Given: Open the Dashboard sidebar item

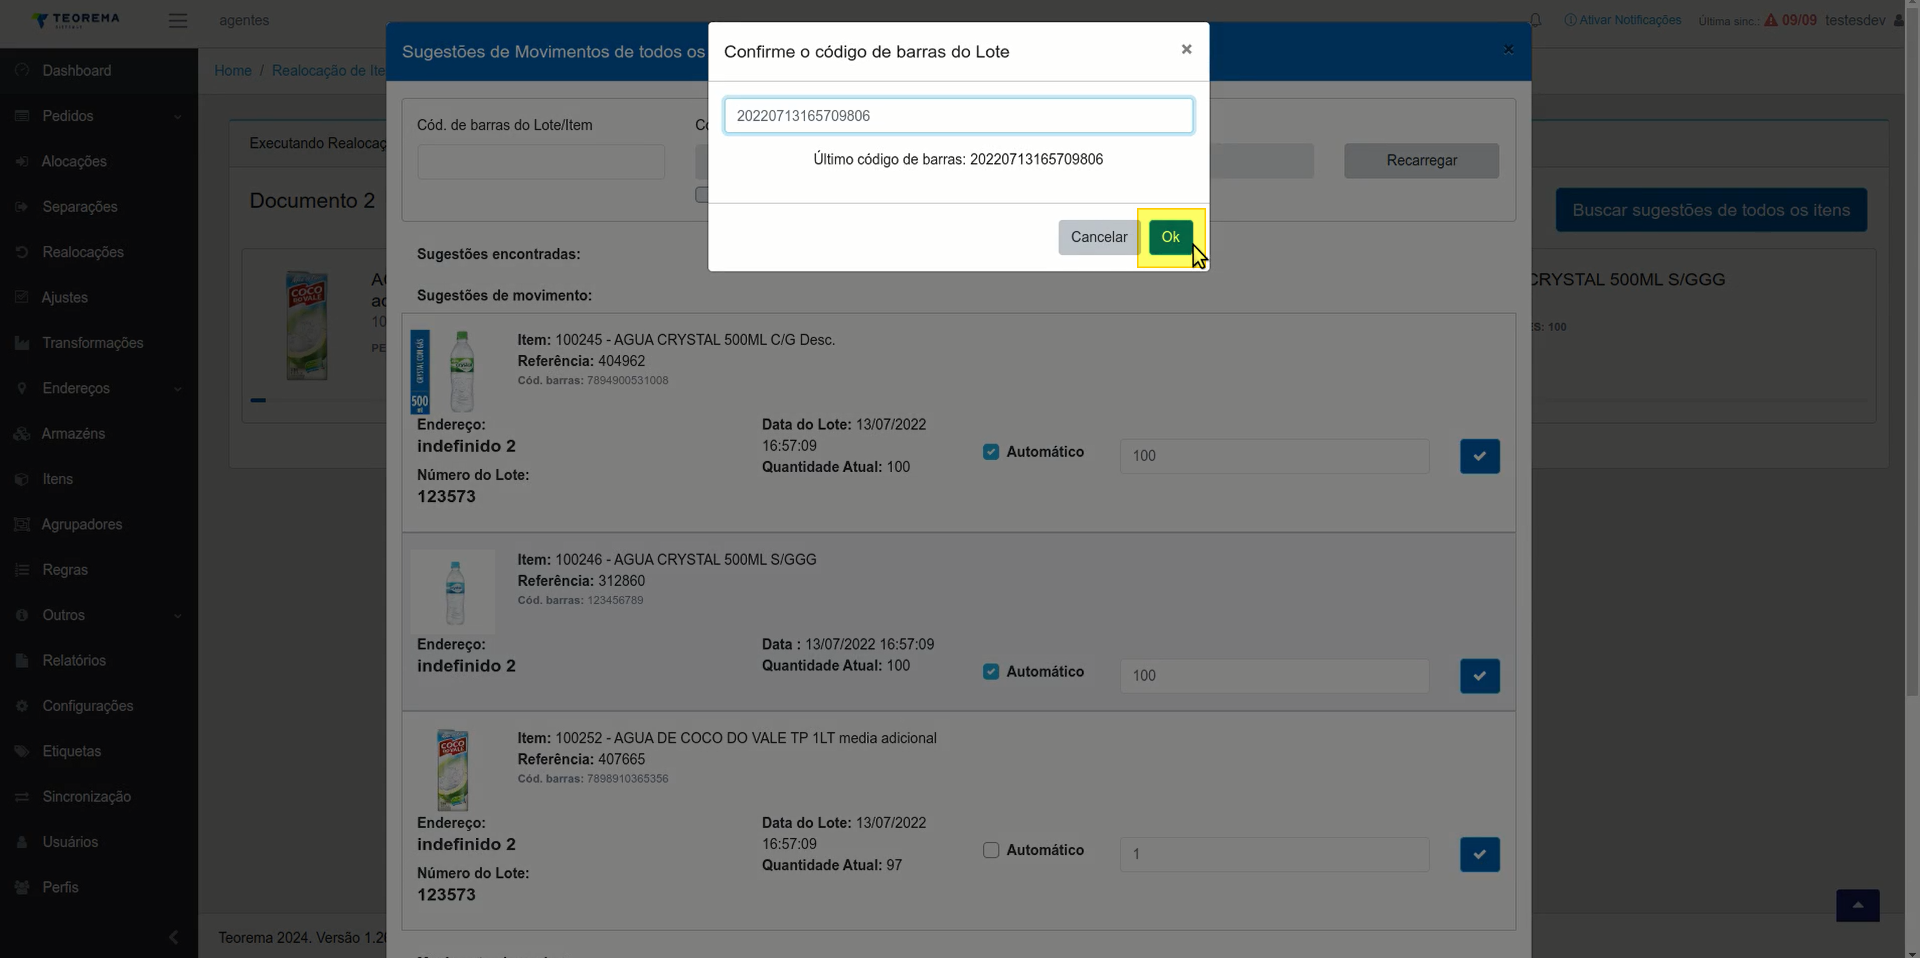Looking at the screenshot, I should point(77,71).
